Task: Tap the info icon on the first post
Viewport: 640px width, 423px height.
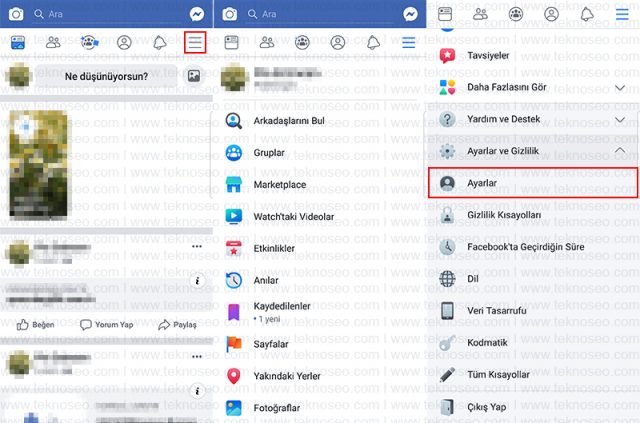Action: pyautogui.click(x=197, y=281)
